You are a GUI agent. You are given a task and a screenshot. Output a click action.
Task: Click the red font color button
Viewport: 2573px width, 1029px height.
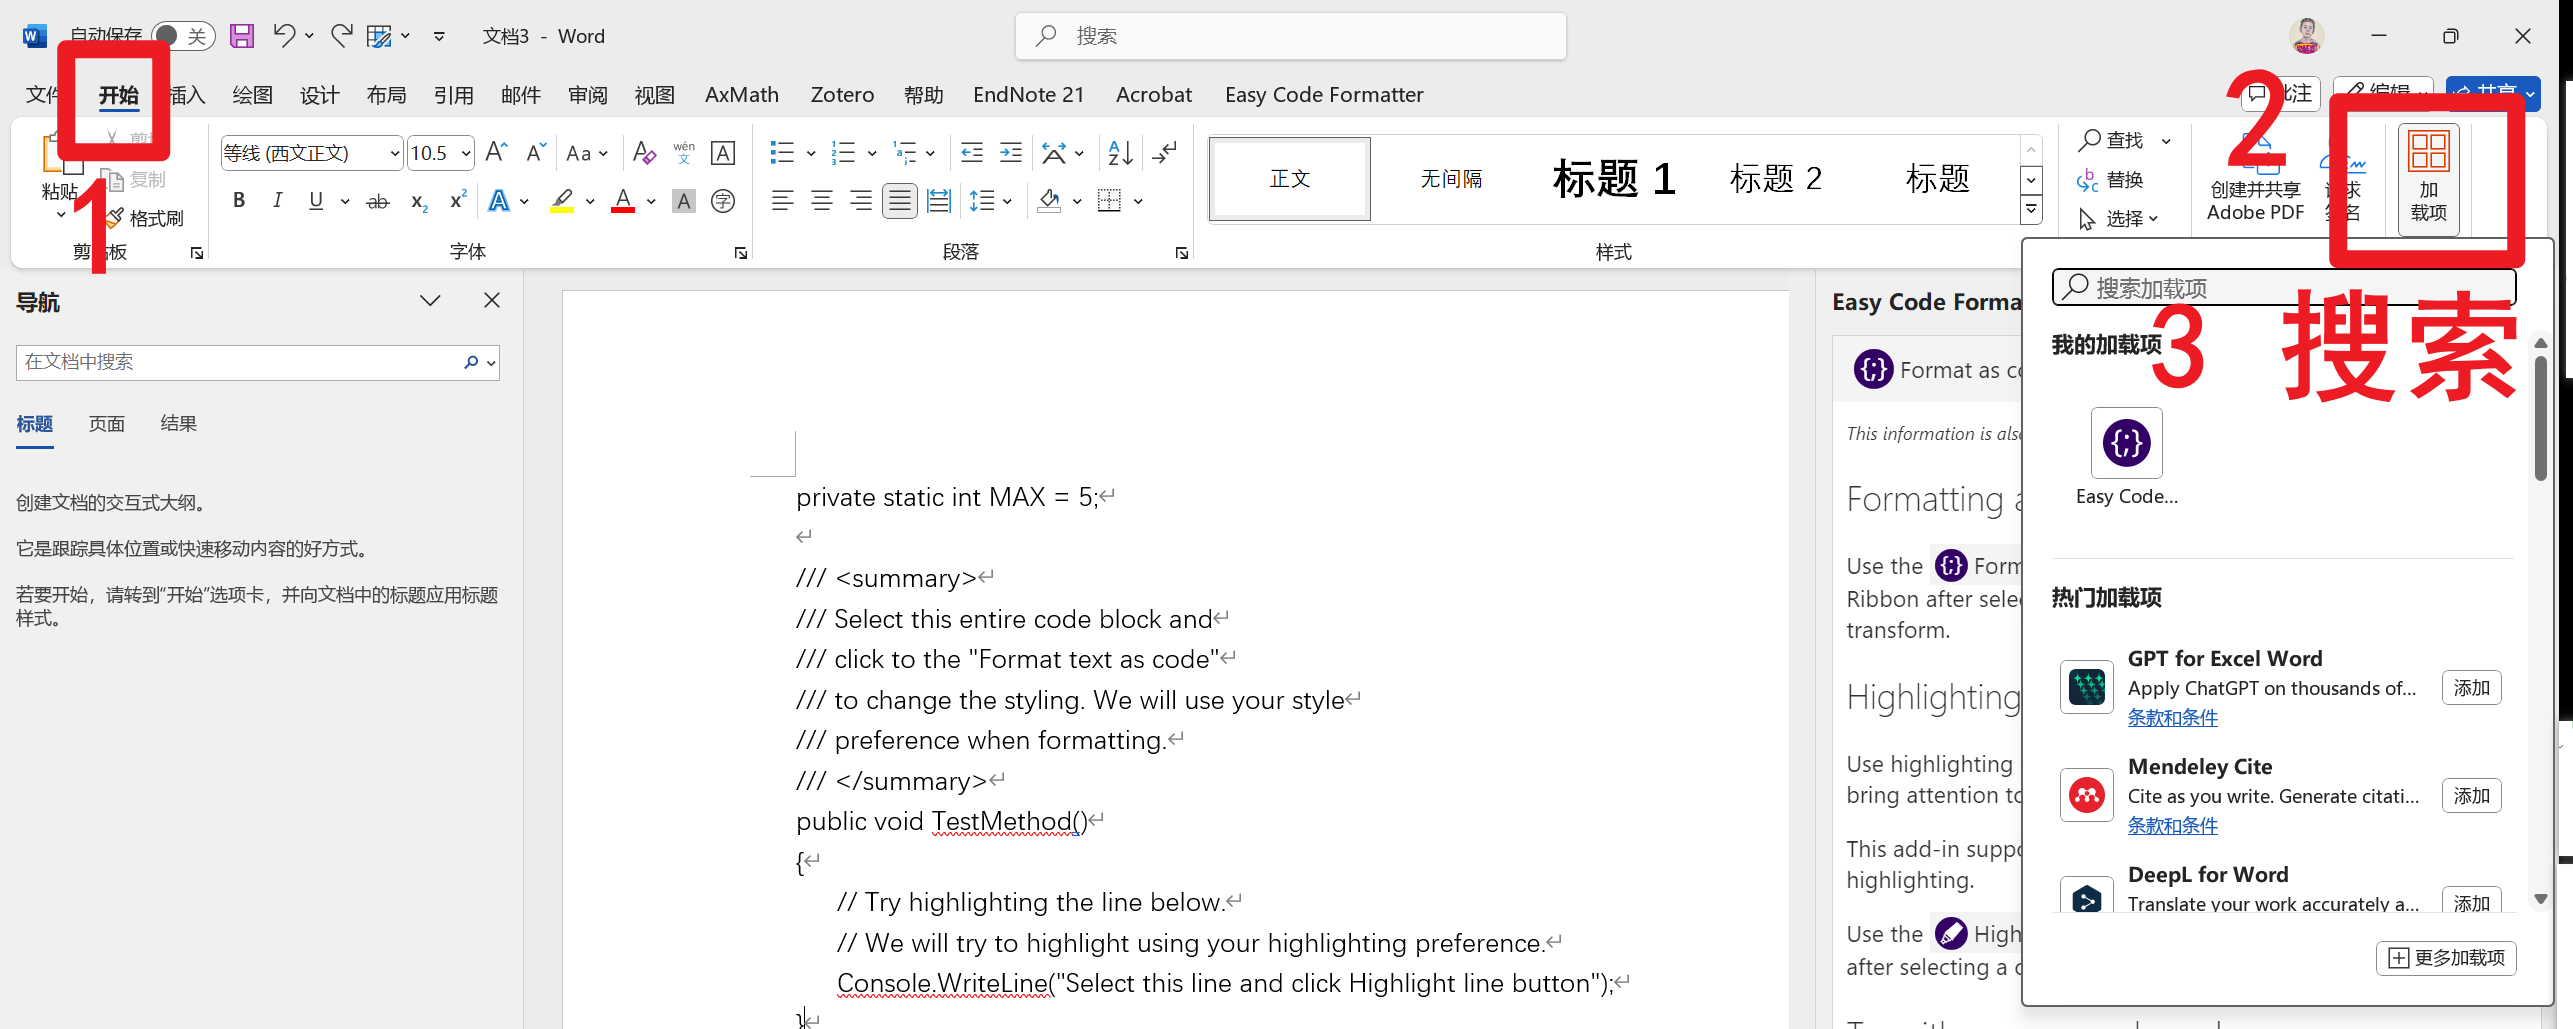(x=623, y=201)
